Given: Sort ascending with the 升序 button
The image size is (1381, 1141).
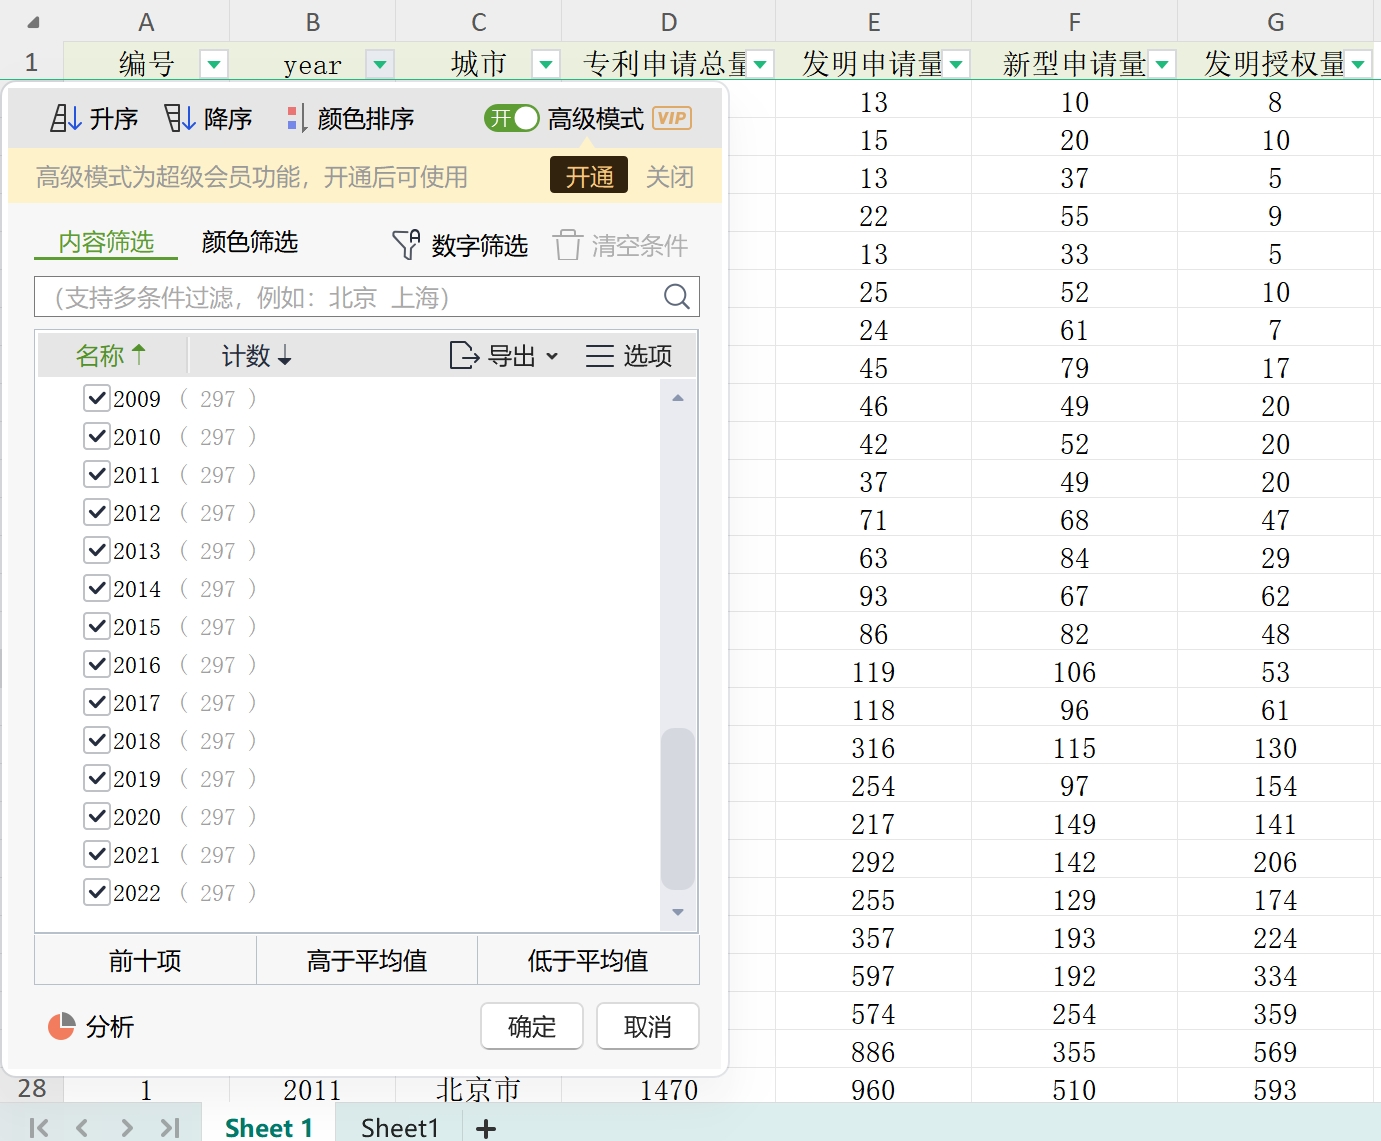Looking at the screenshot, I should pos(94,119).
